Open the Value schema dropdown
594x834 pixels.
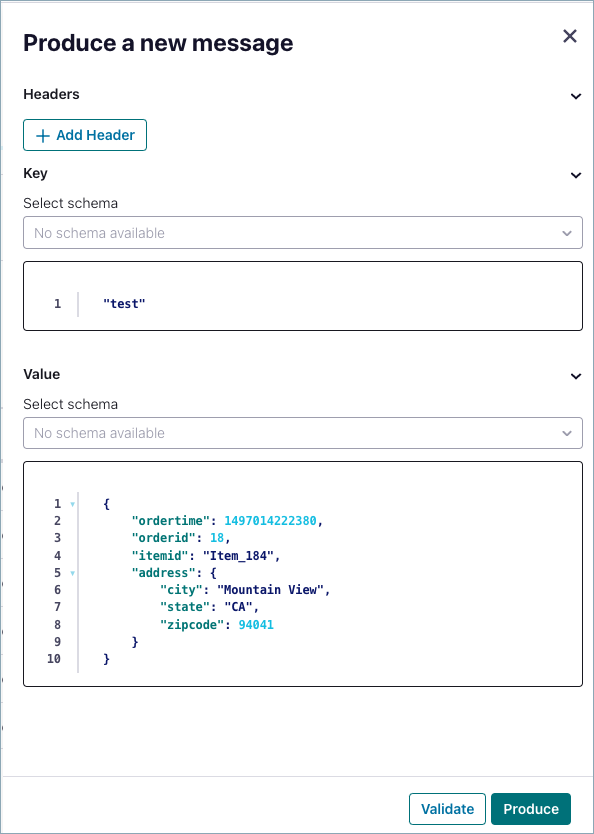click(303, 433)
